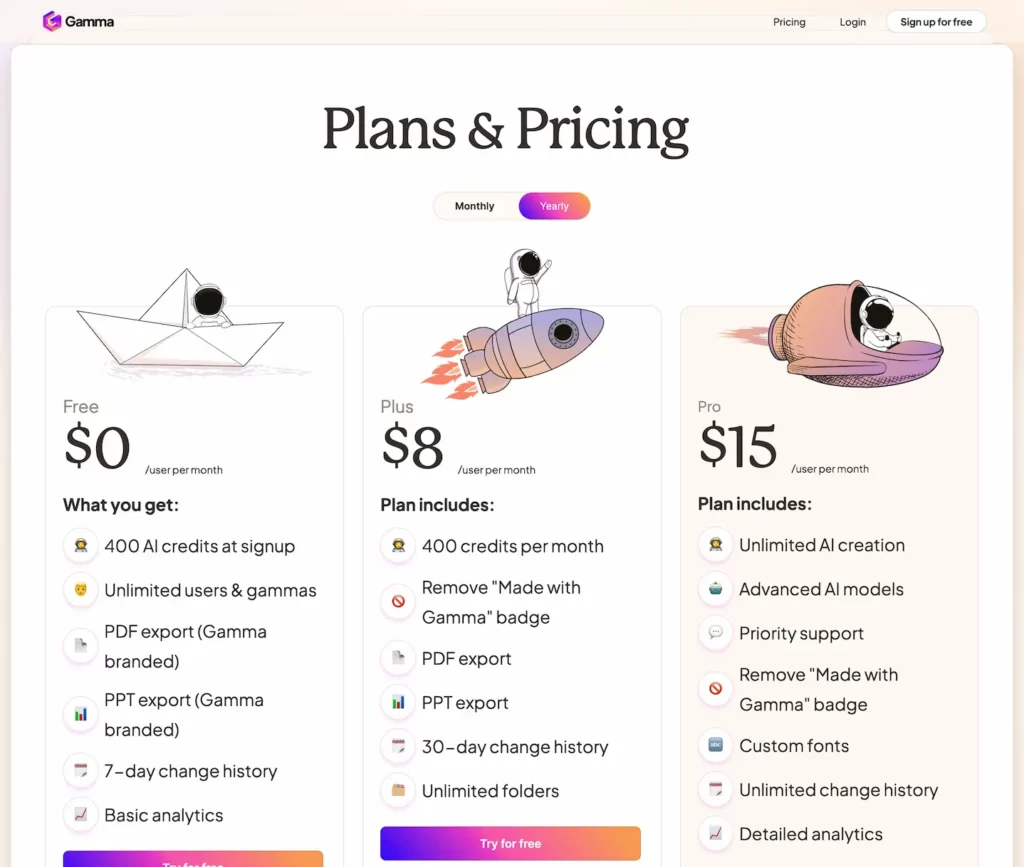This screenshot has height=867, width=1024.
Task: Switch billing to Monthly
Action: coord(474,206)
